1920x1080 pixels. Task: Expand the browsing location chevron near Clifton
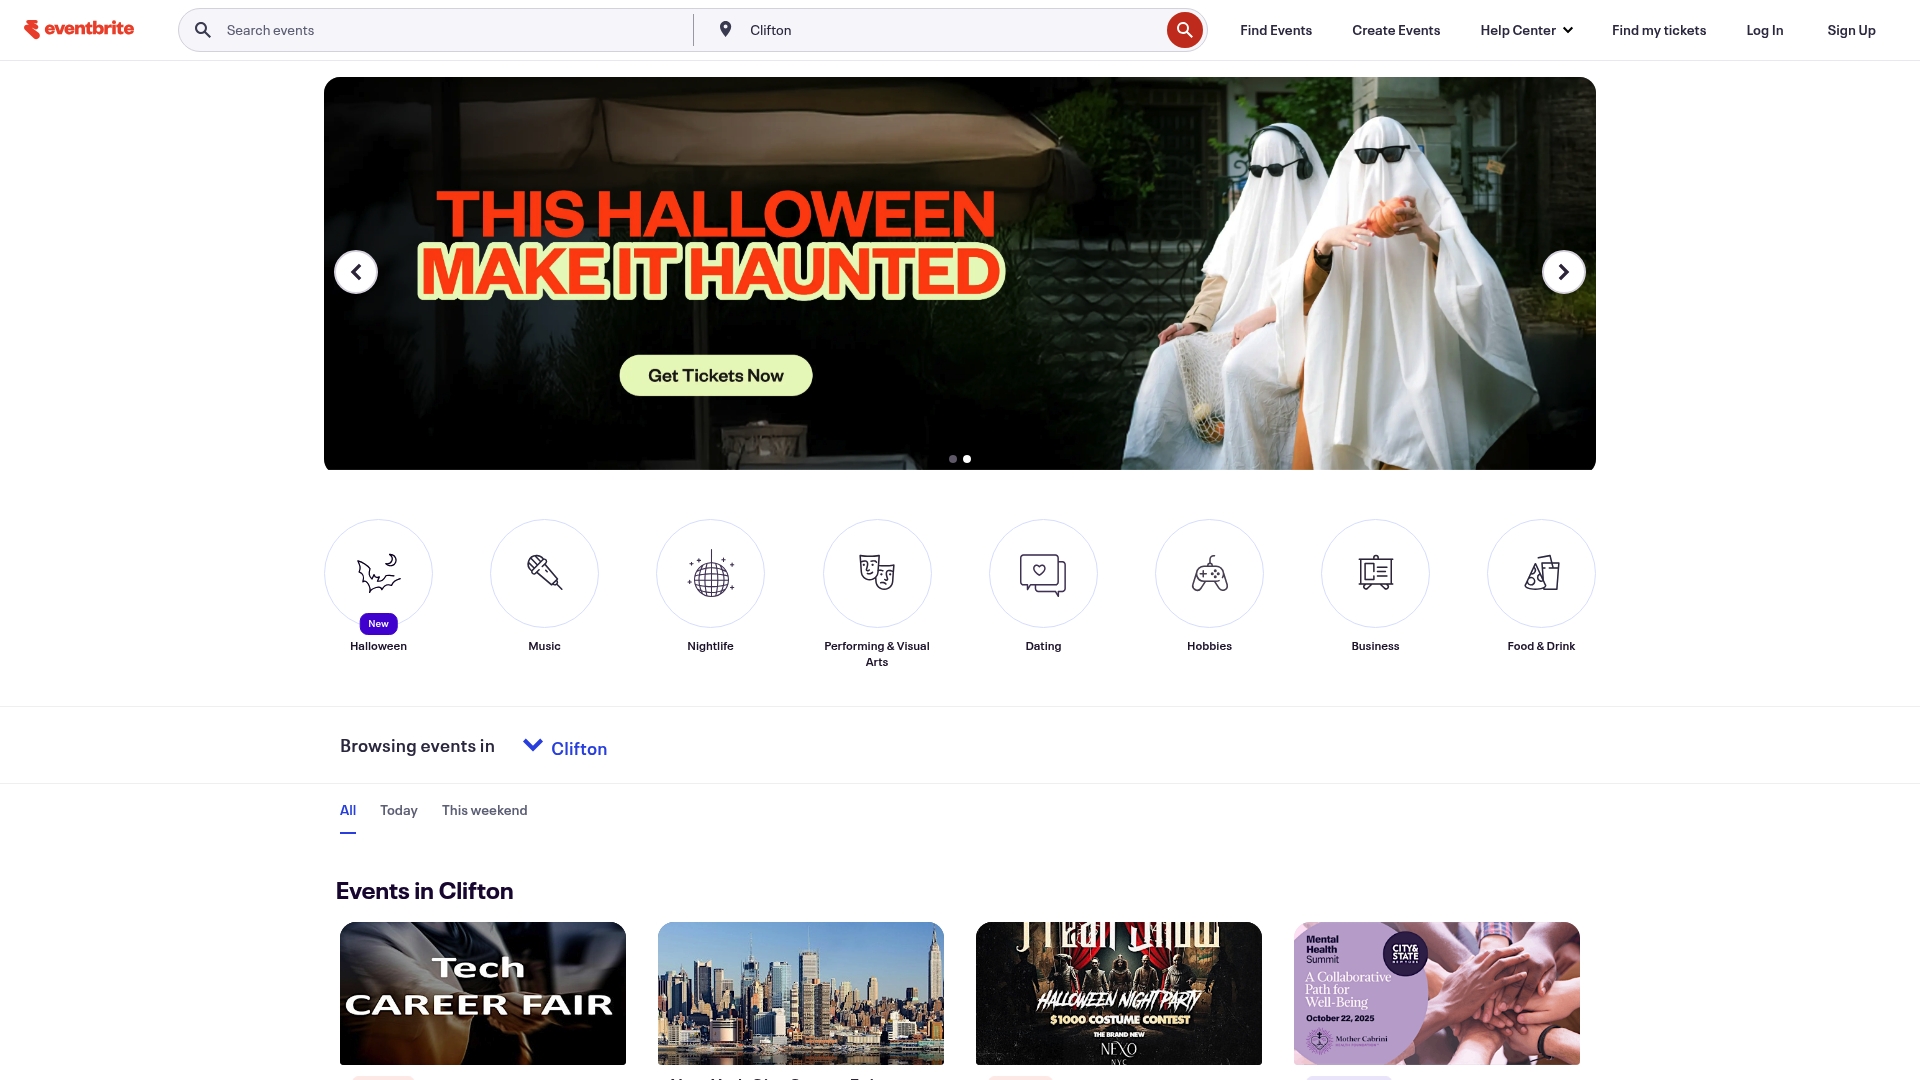click(x=533, y=745)
